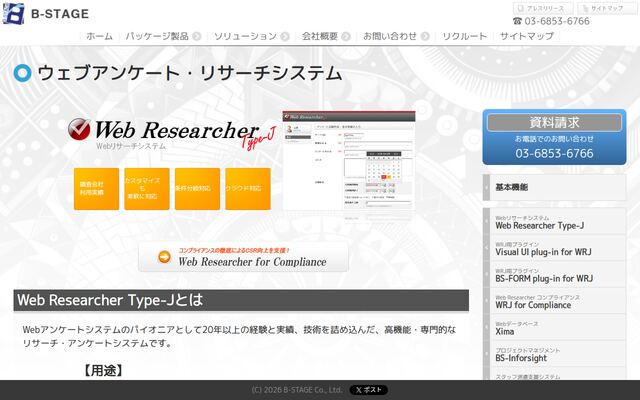
Task: Click the red checkmark Web Researcher logo
Action: pyautogui.click(x=79, y=129)
